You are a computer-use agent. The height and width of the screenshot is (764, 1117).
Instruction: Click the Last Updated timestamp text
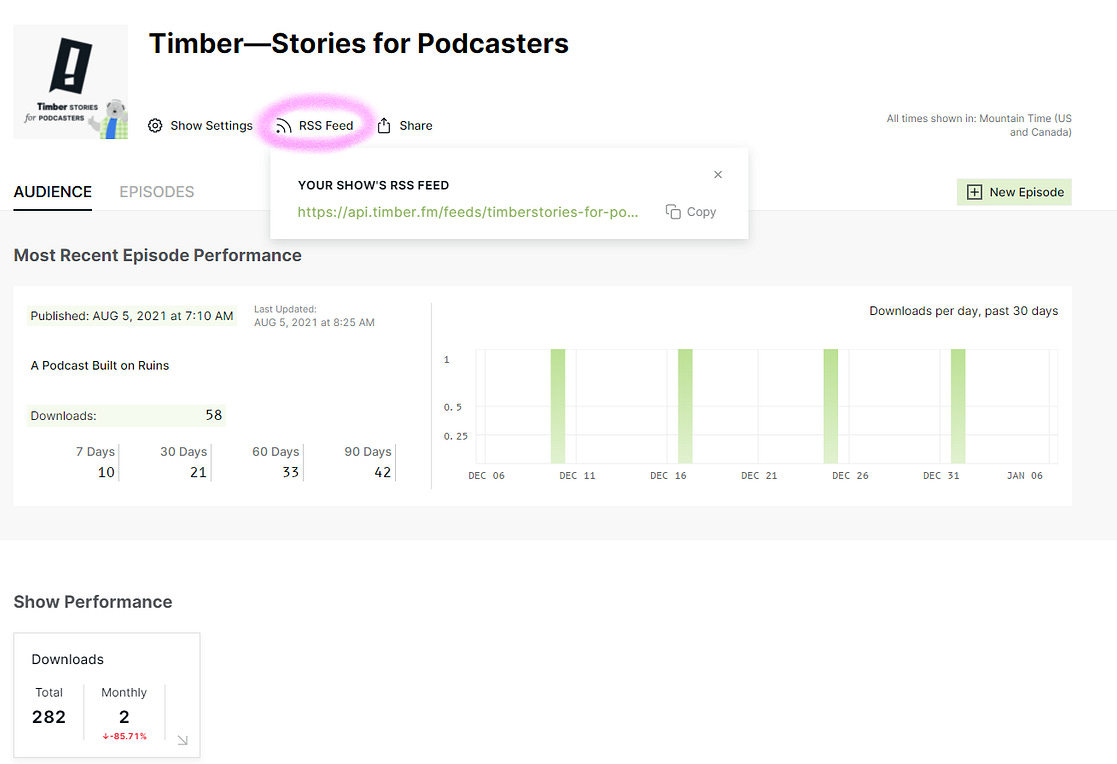click(x=314, y=316)
